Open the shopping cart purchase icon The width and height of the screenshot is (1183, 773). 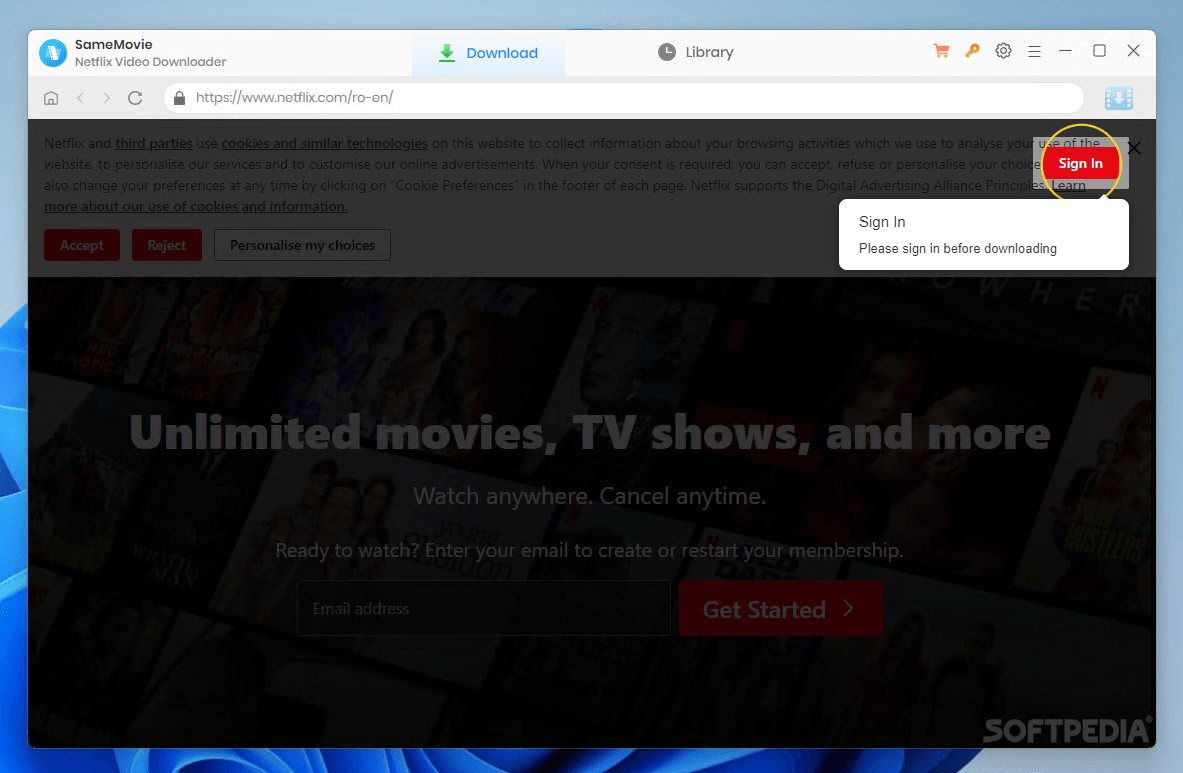[x=941, y=51]
